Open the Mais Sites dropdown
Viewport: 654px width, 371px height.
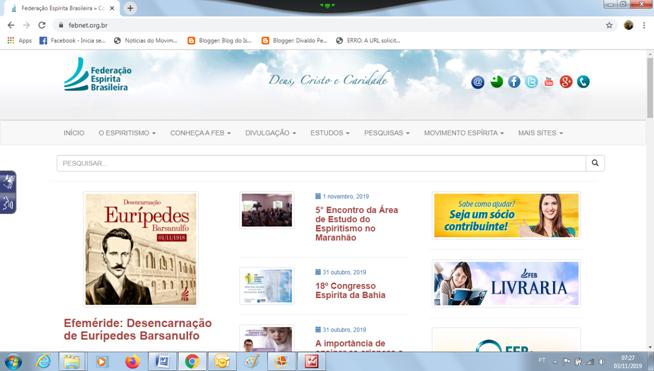coord(541,133)
